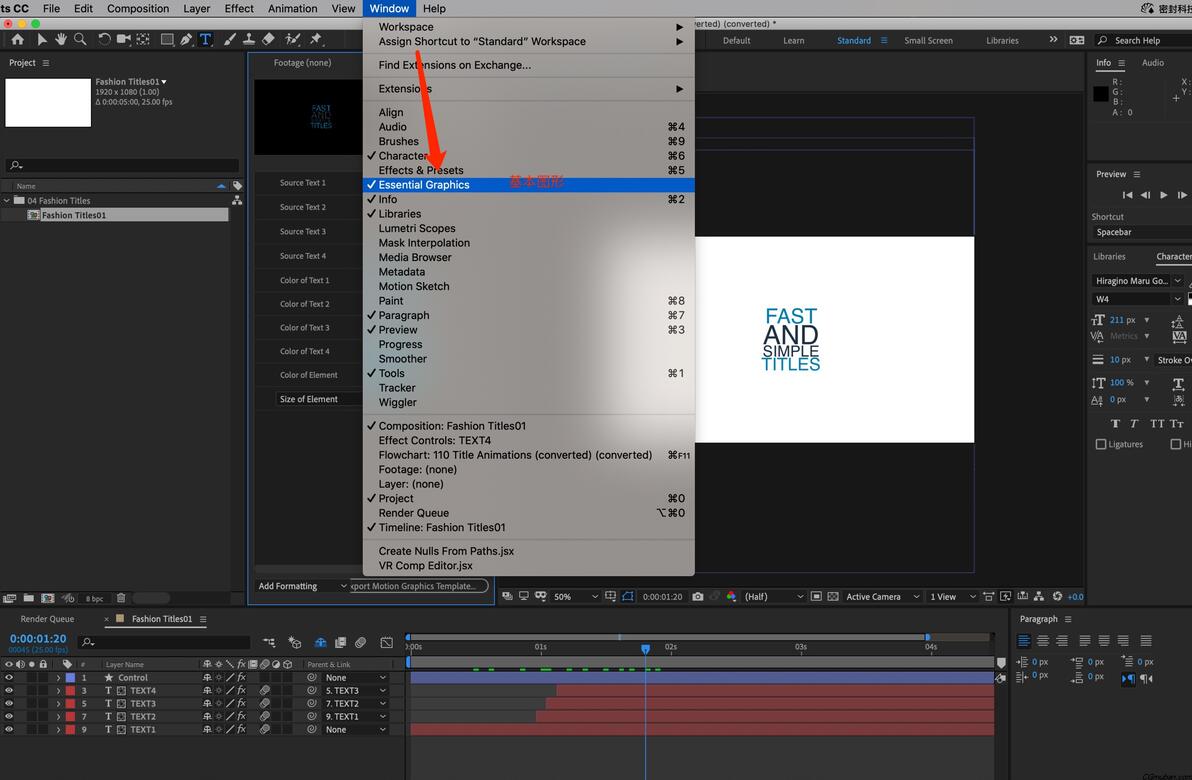
Task: Select the Hand tool
Action: pos(60,40)
